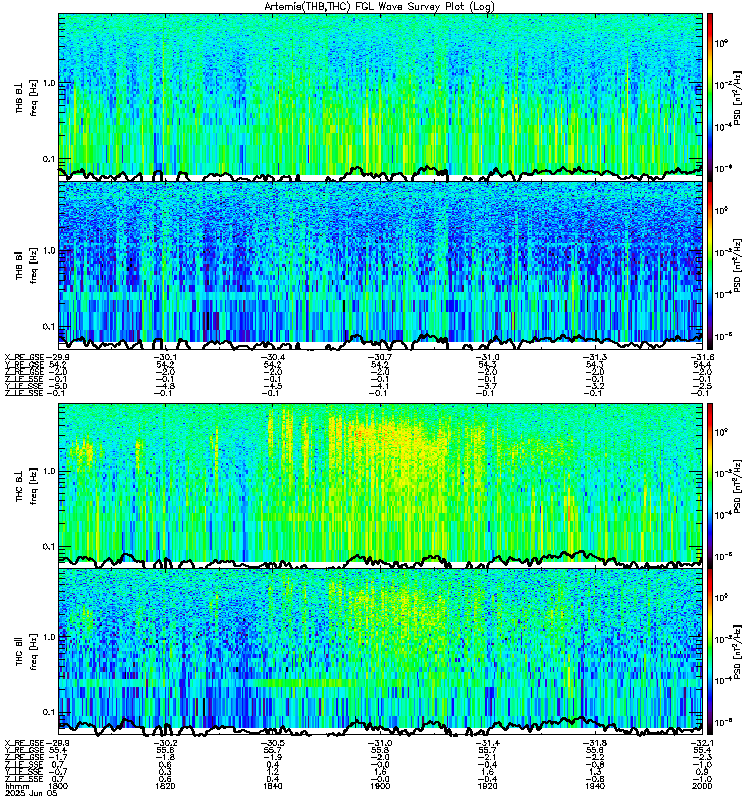750x800 pixels.
Task: Click the color bar beside THB B-perpendicular panel
Action: click(x=710, y=97)
